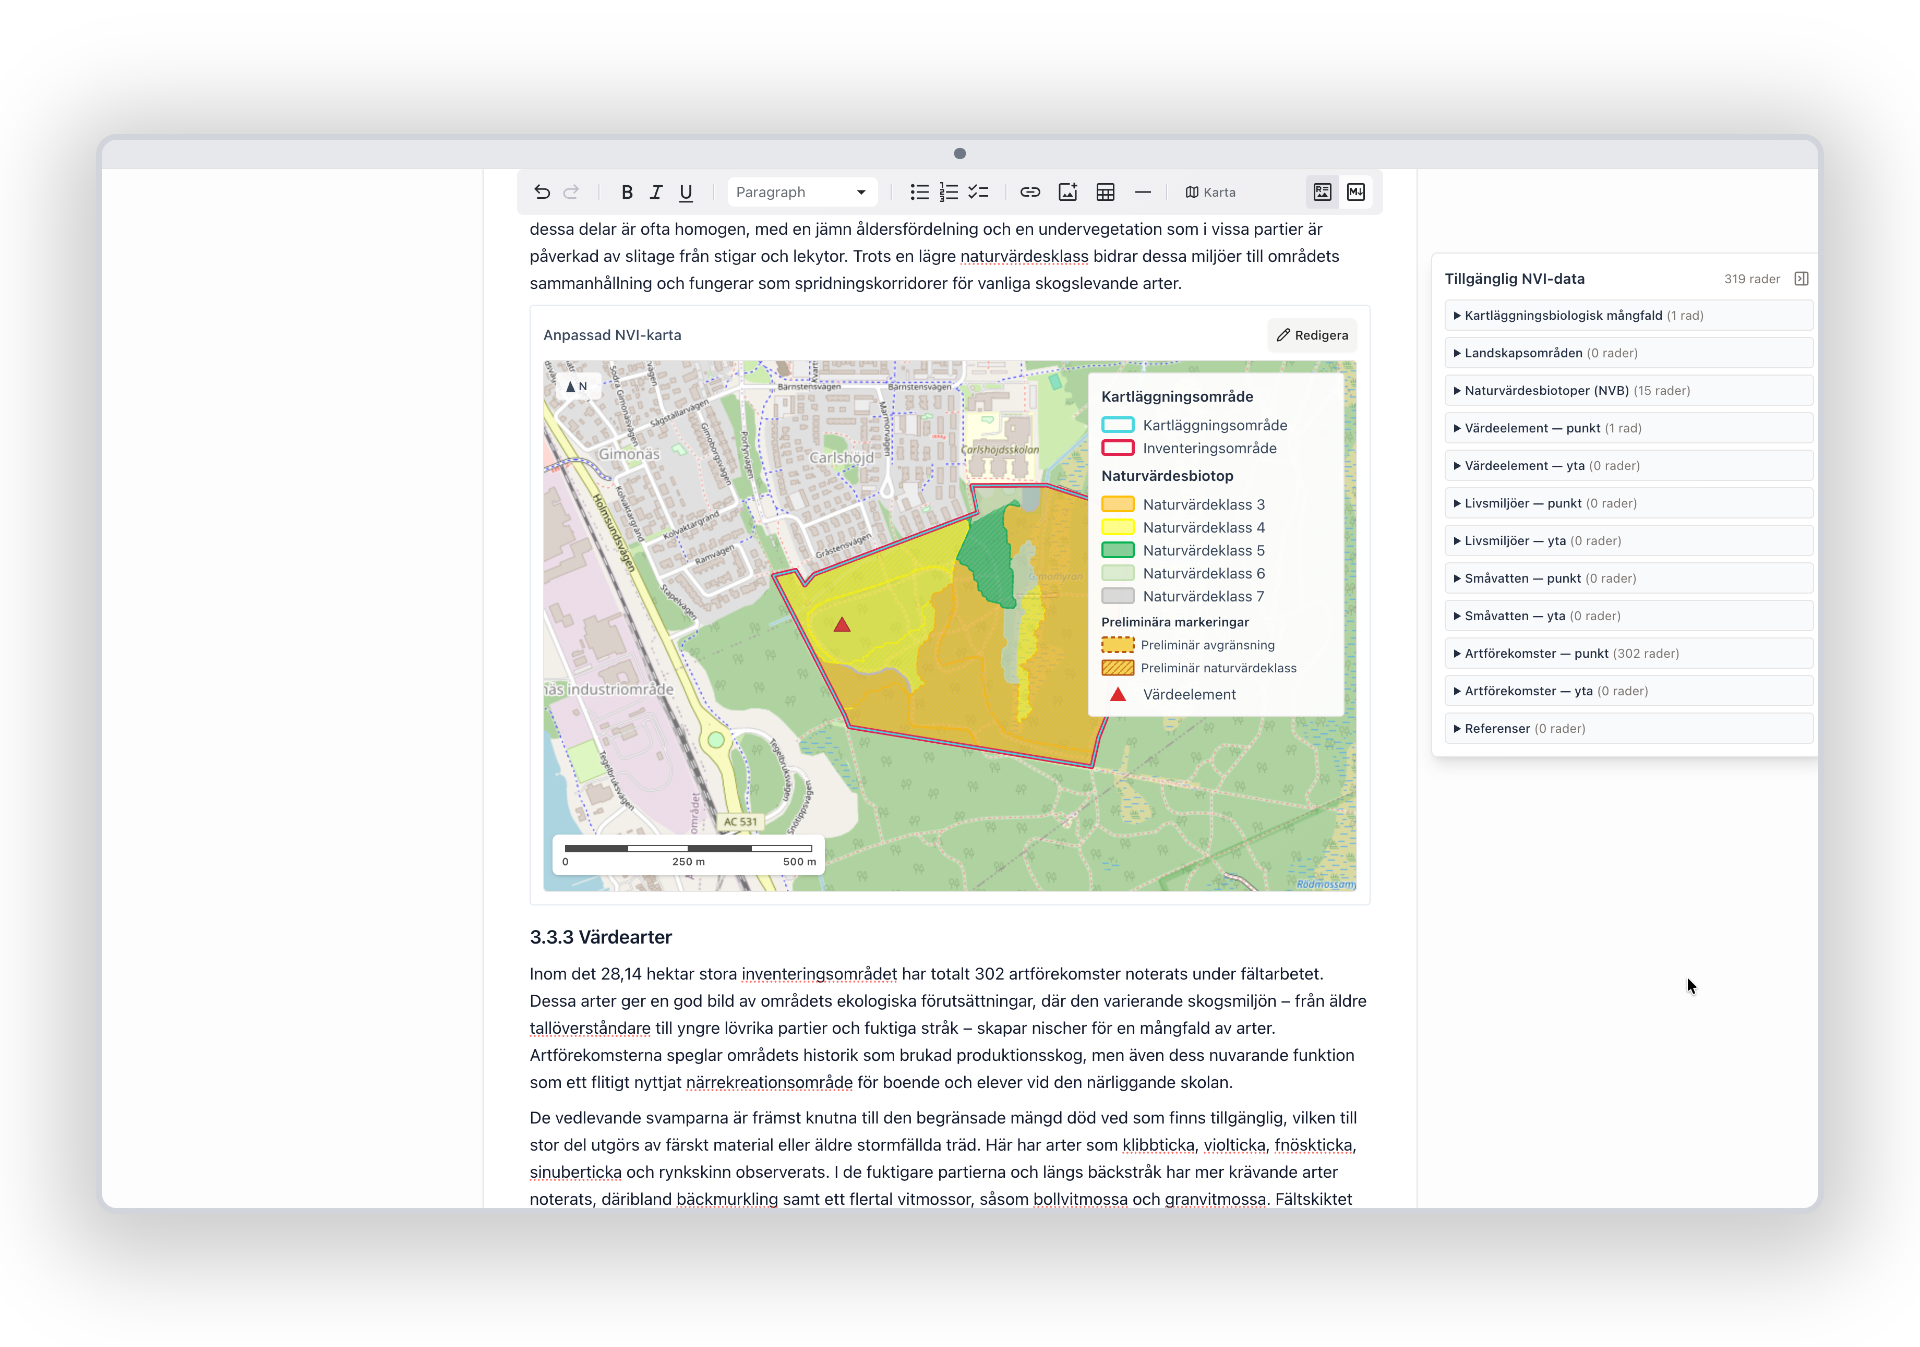
Task: Click the undo arrow icon
Action: coord(542,192)
